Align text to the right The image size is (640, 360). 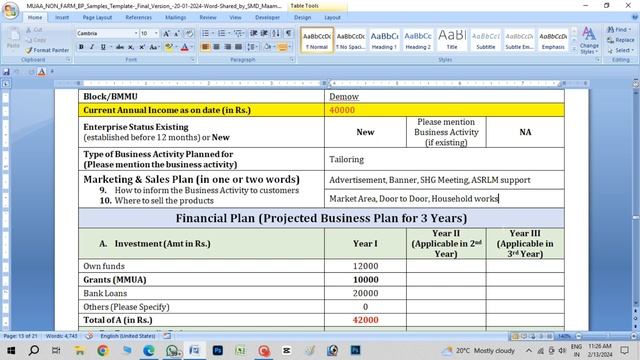tap(228, 47)
